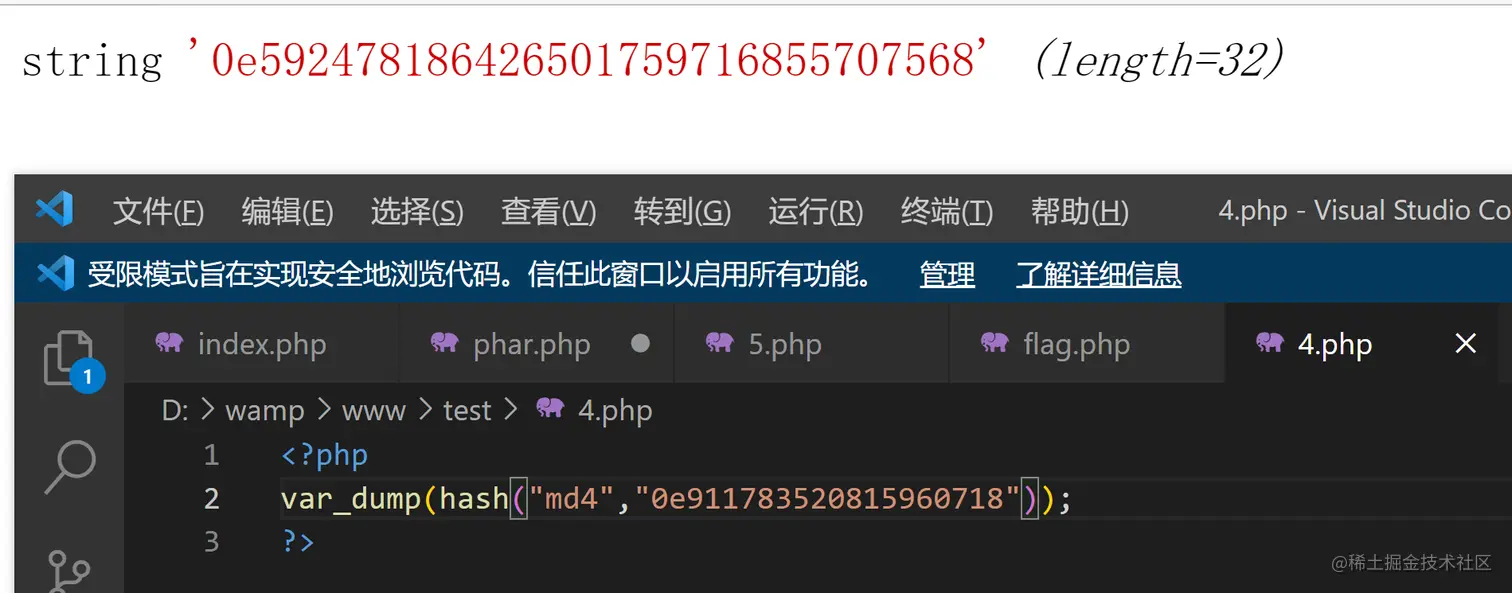Screen dimensions: 1512x593
Task: Click line 2 of the code editor
Action: point(676,498)
